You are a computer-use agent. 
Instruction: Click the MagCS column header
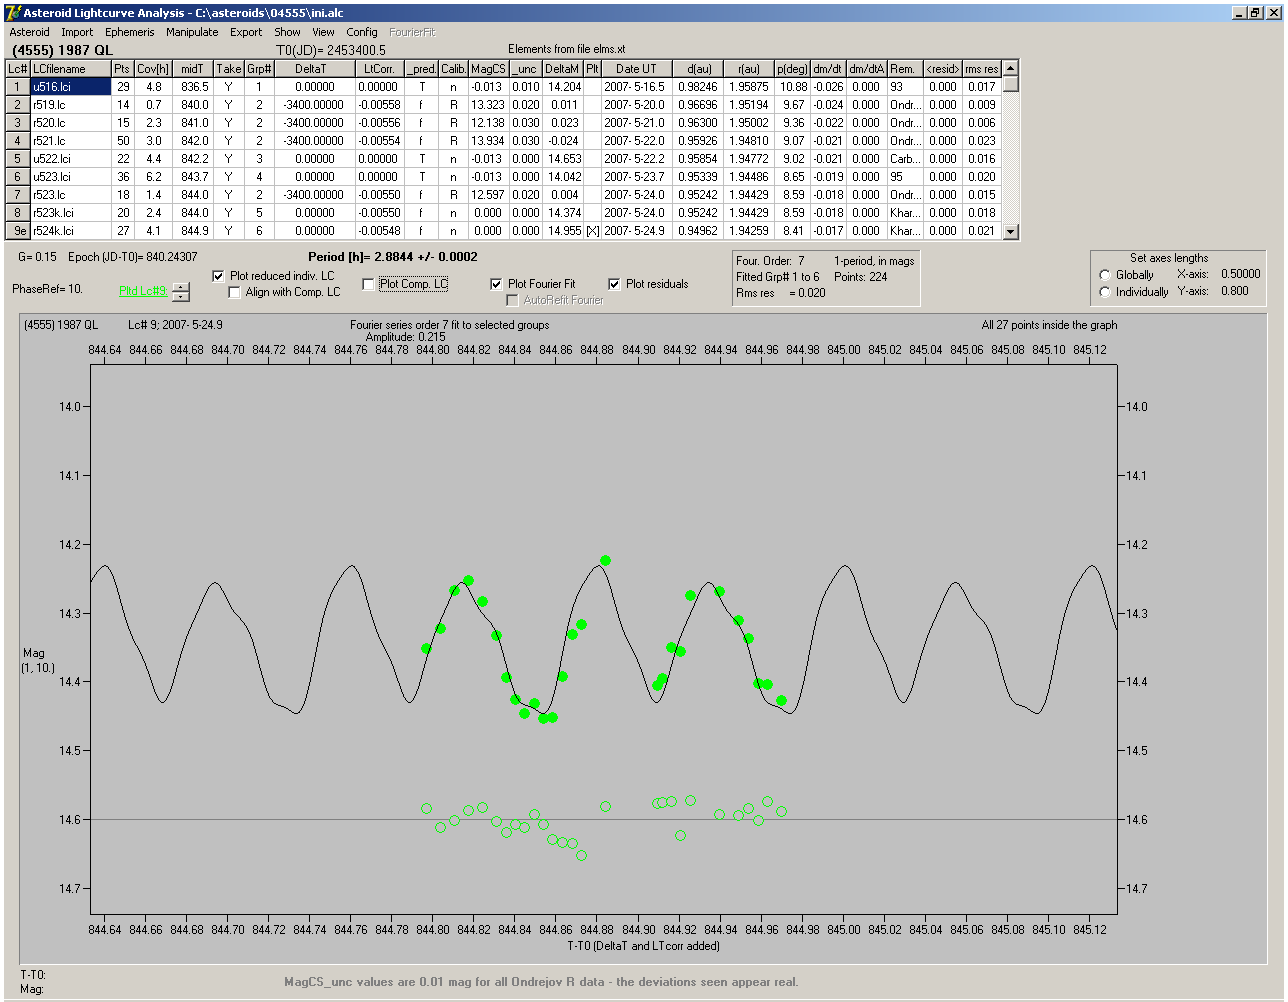point(488,69)
